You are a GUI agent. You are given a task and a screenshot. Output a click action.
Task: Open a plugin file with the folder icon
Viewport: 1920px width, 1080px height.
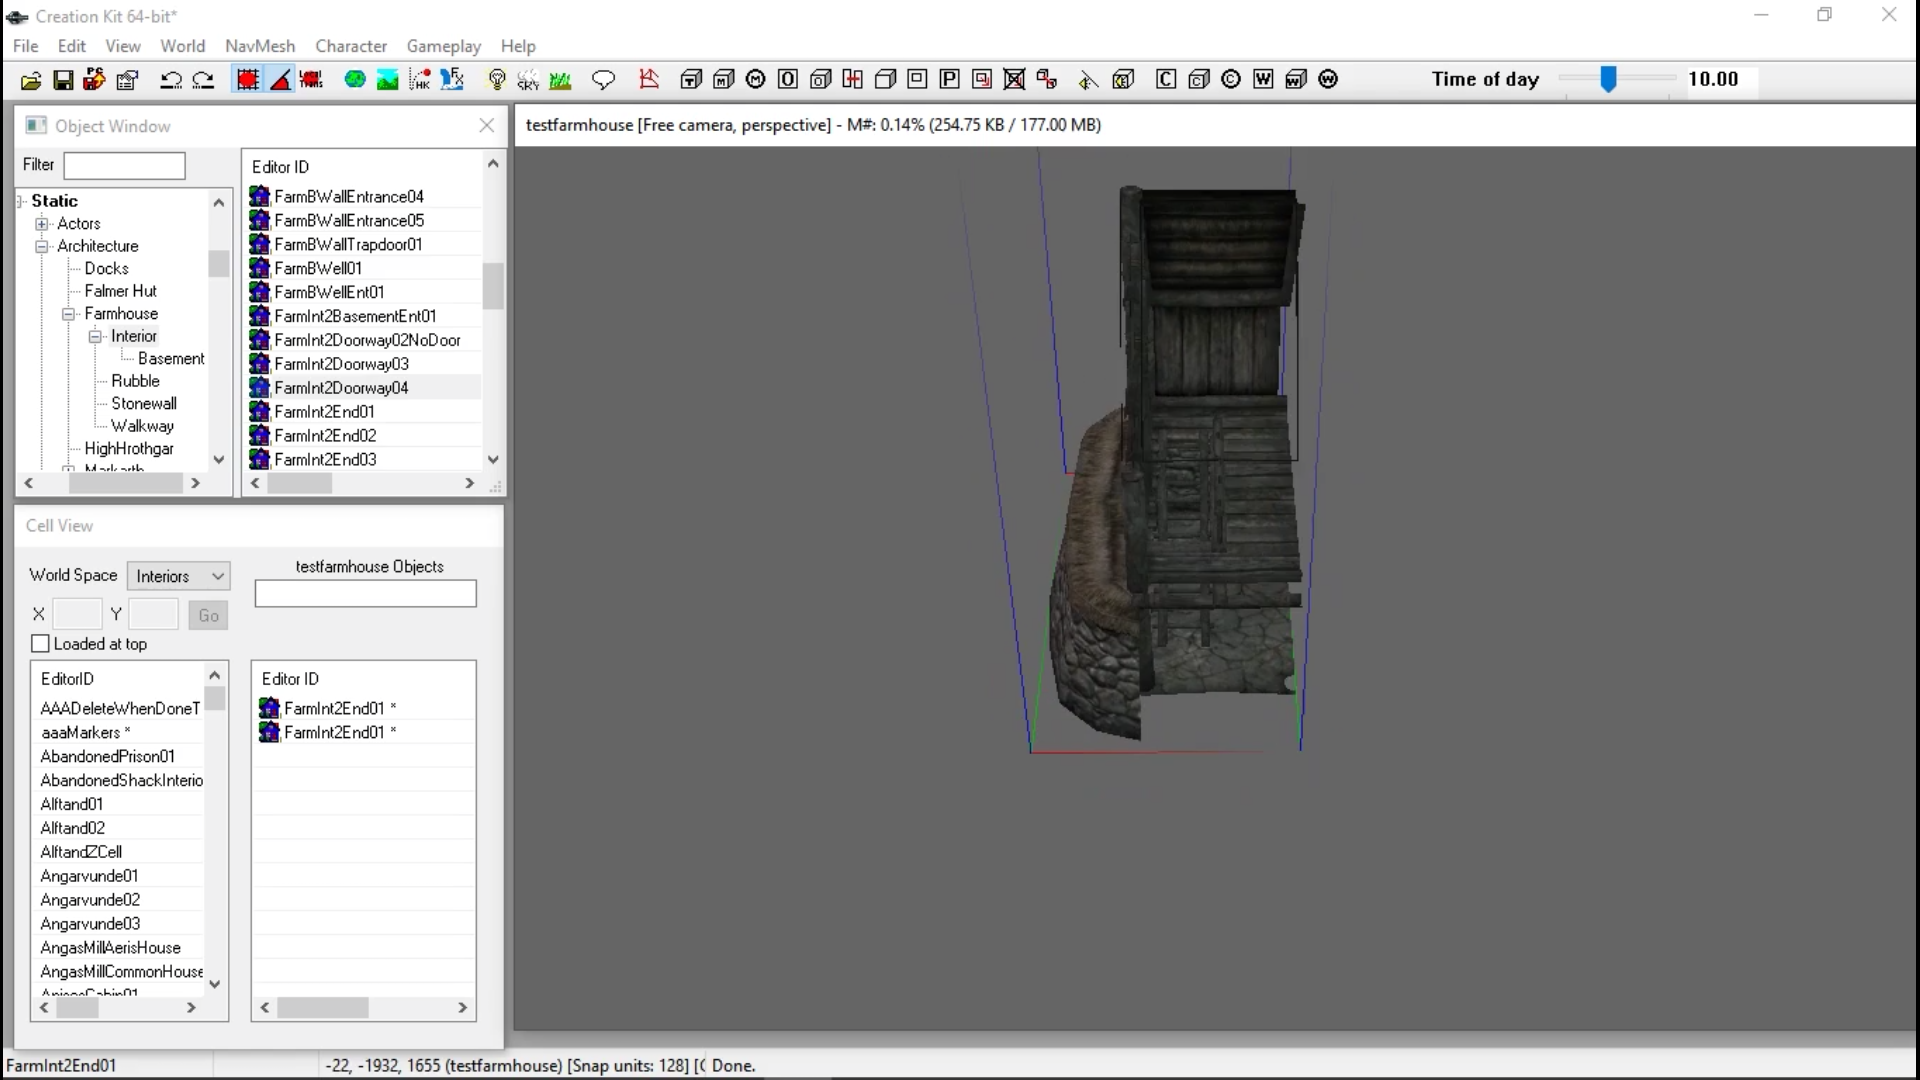30,80
